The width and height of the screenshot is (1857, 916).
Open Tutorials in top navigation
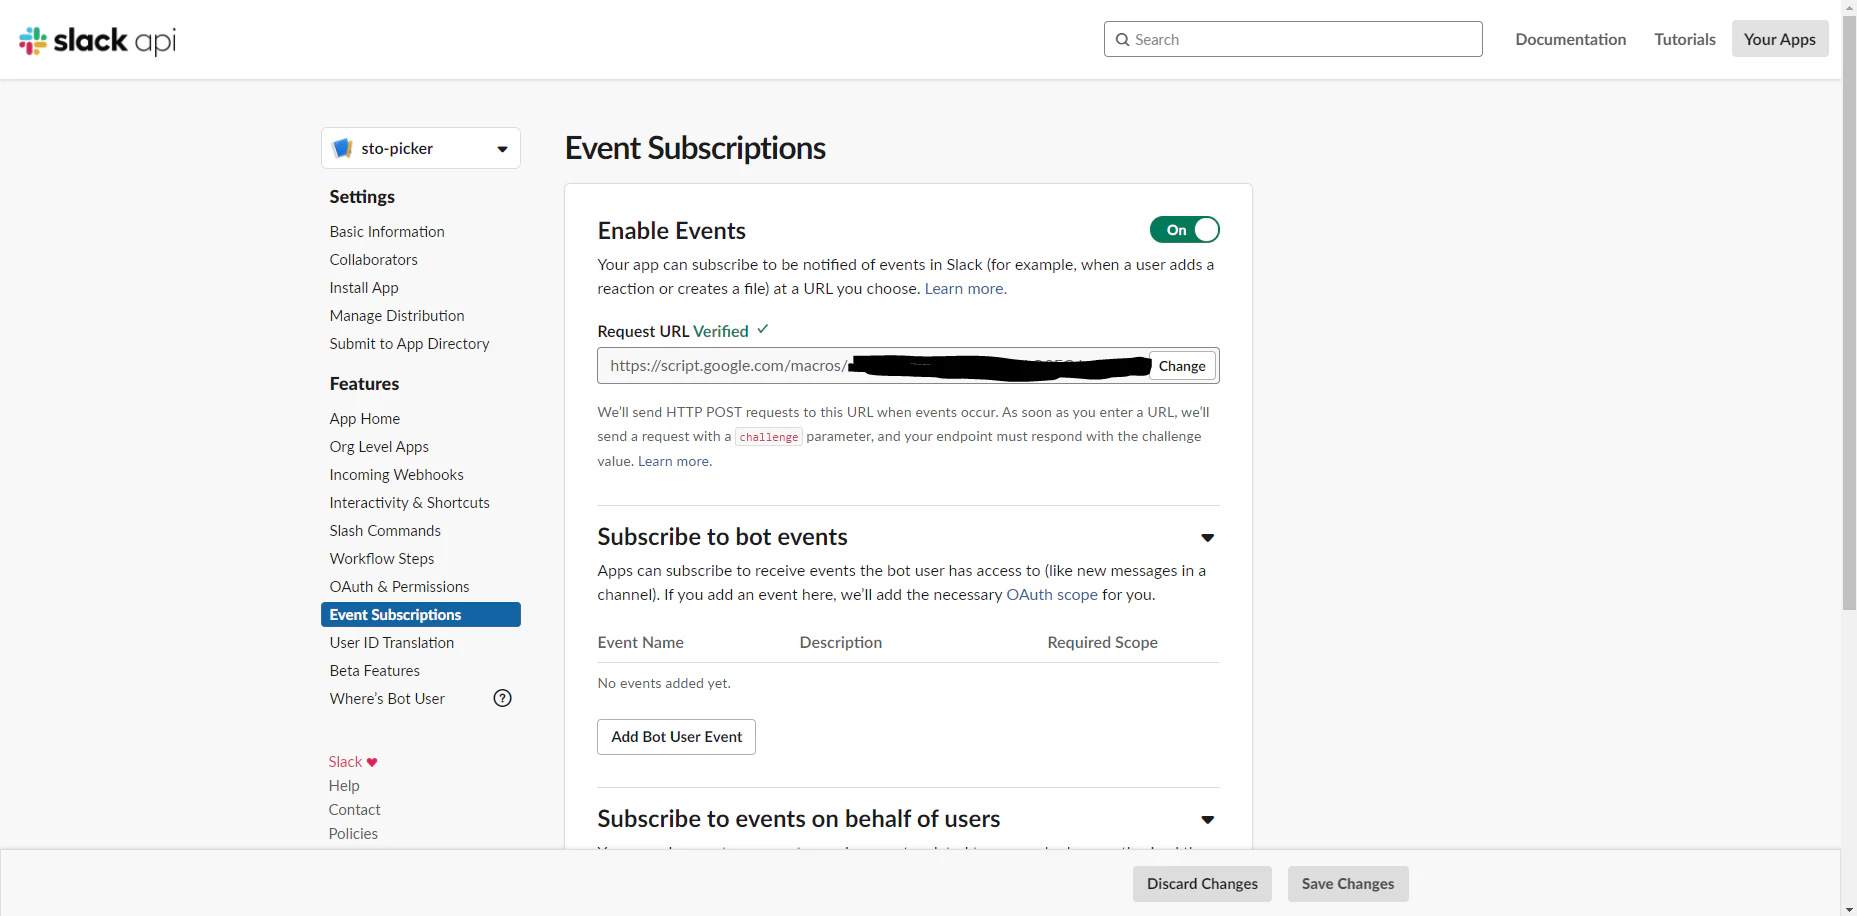pos(1685,39)
